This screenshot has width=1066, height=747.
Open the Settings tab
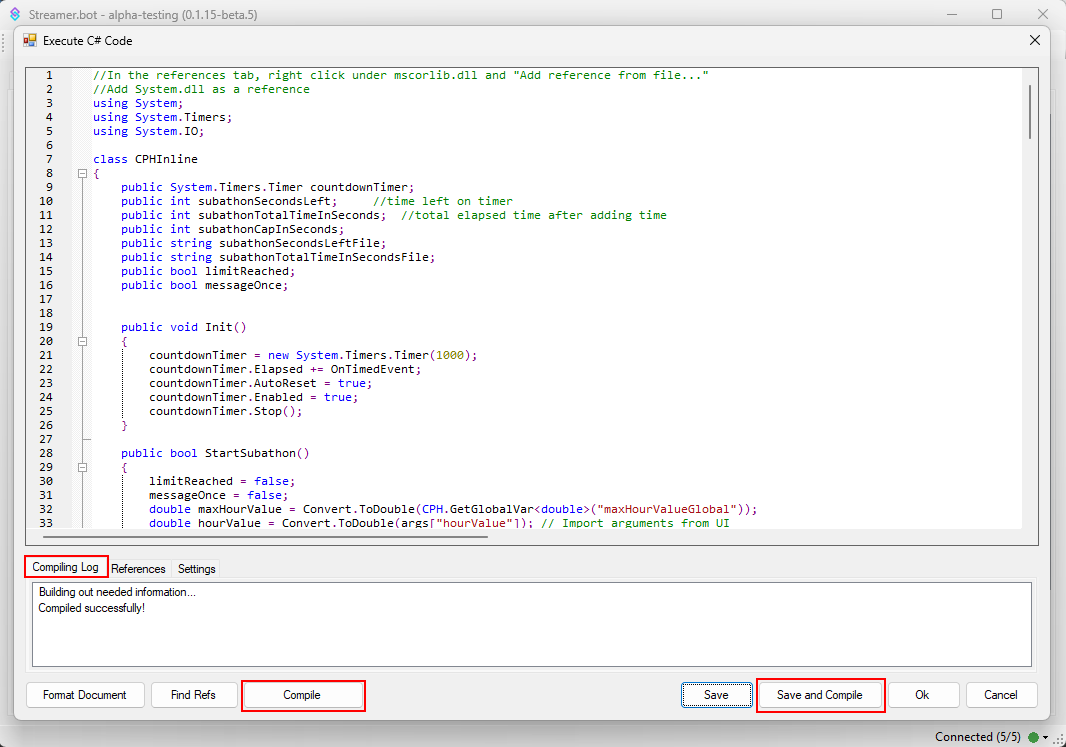[196, 568]
